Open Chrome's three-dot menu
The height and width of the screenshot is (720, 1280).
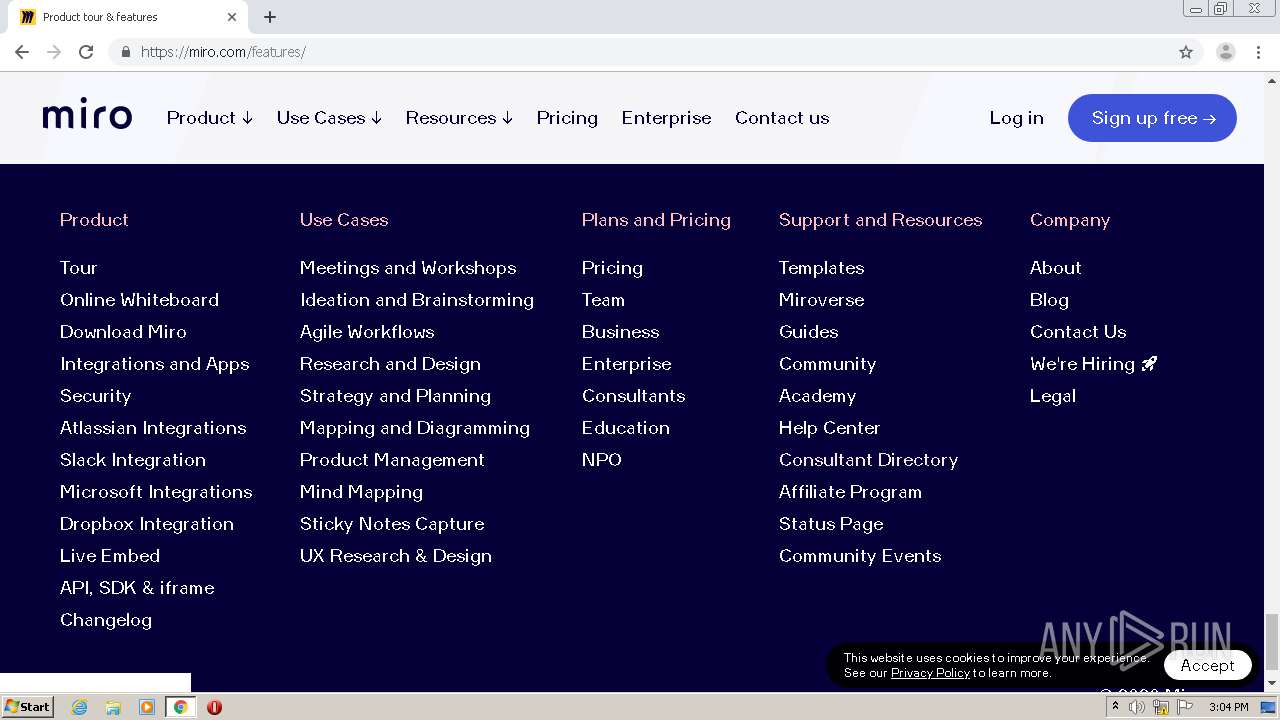pos(1259,52)
